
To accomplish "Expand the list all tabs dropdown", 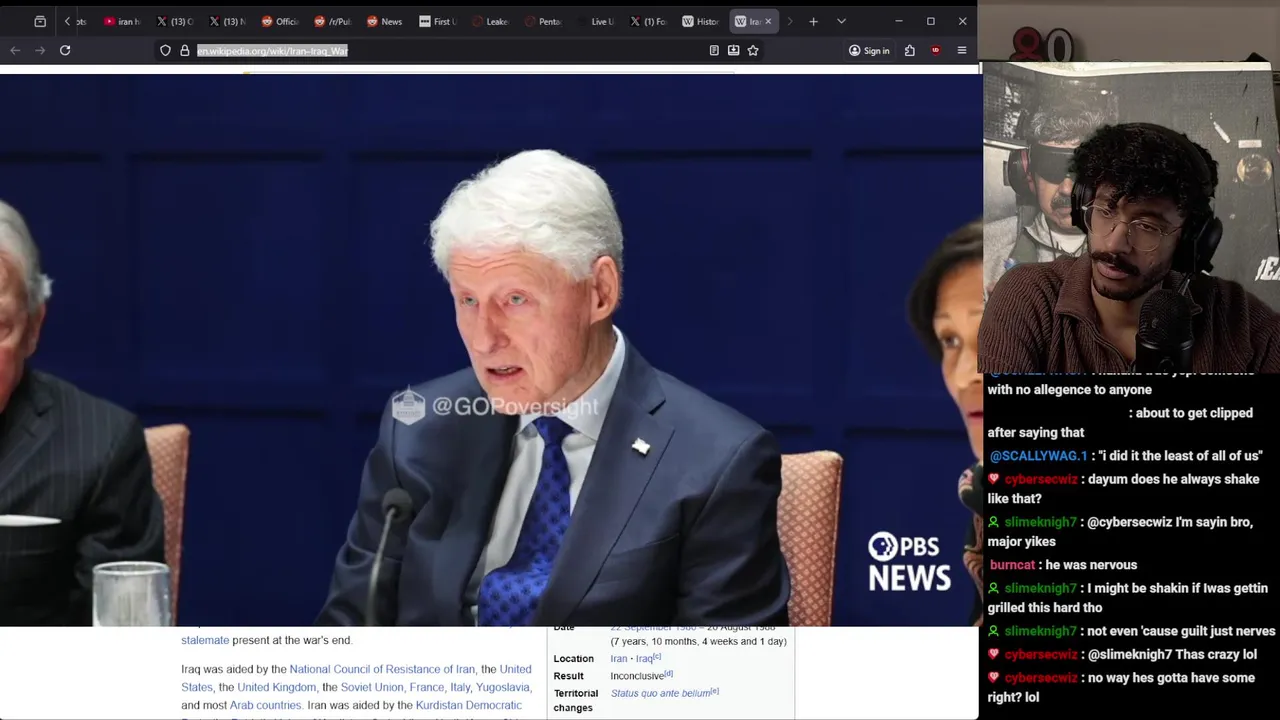I will tap(841, 21).
